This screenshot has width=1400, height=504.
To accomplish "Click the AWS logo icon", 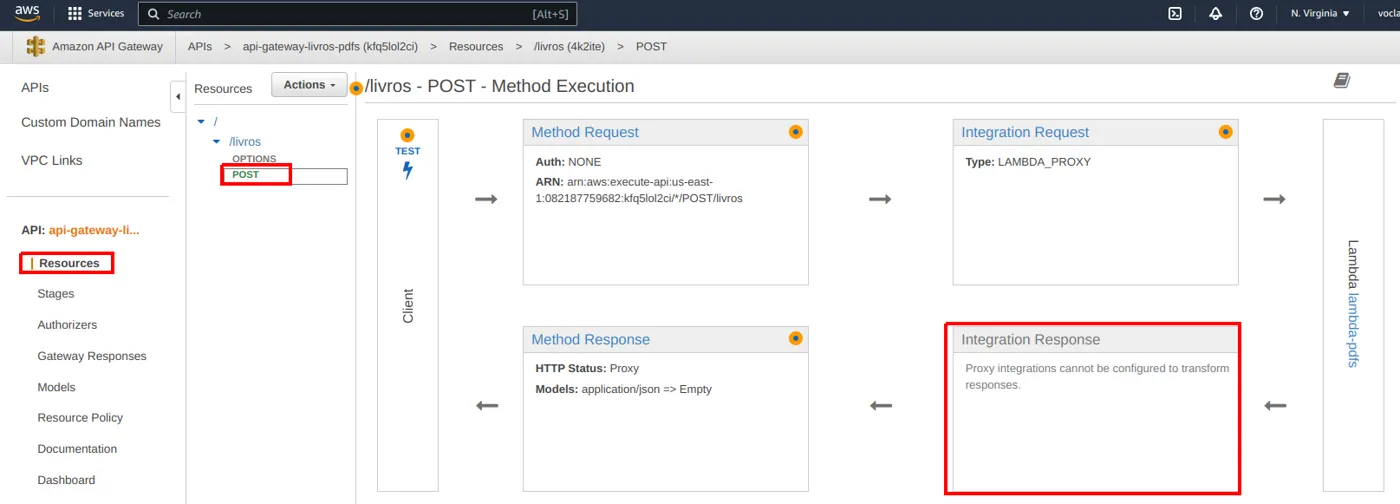I will click(27, 13).
